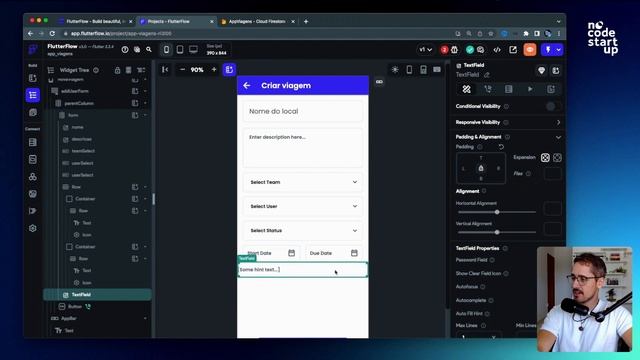Collapse the parentColumn tree node arrow

click(145, 103)
